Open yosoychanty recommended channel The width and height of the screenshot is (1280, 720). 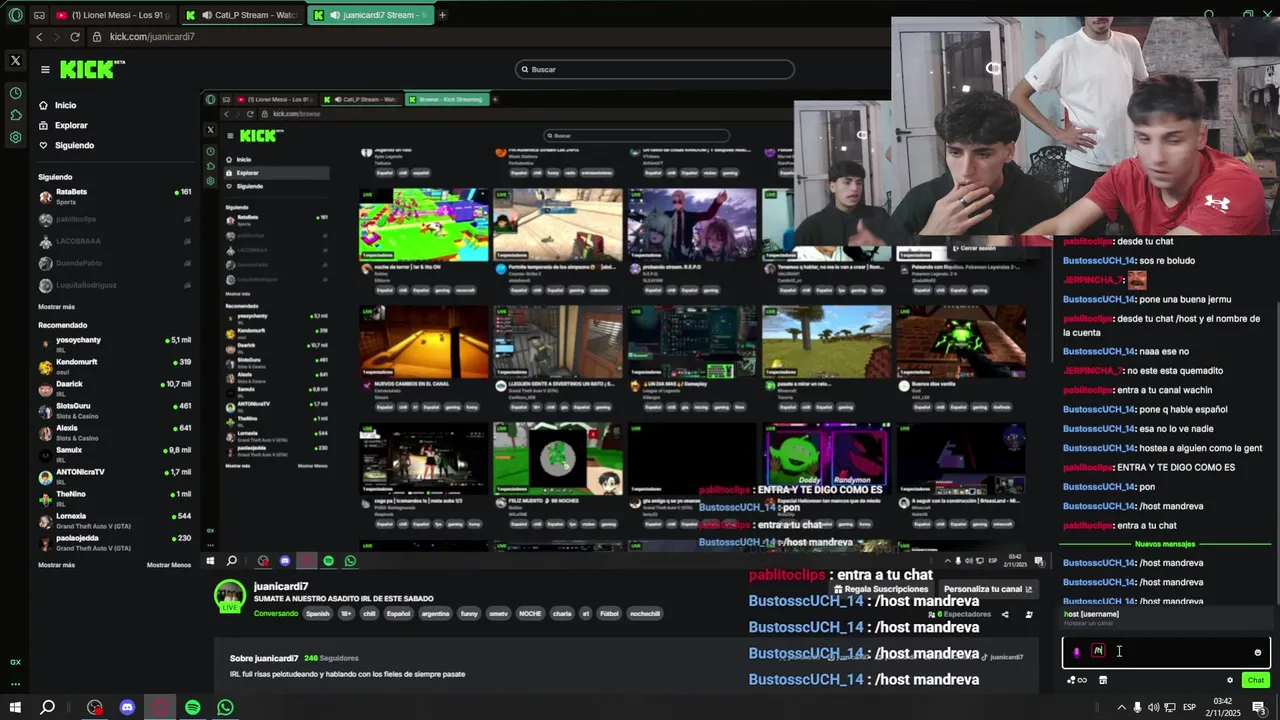[x=115, y=344]
